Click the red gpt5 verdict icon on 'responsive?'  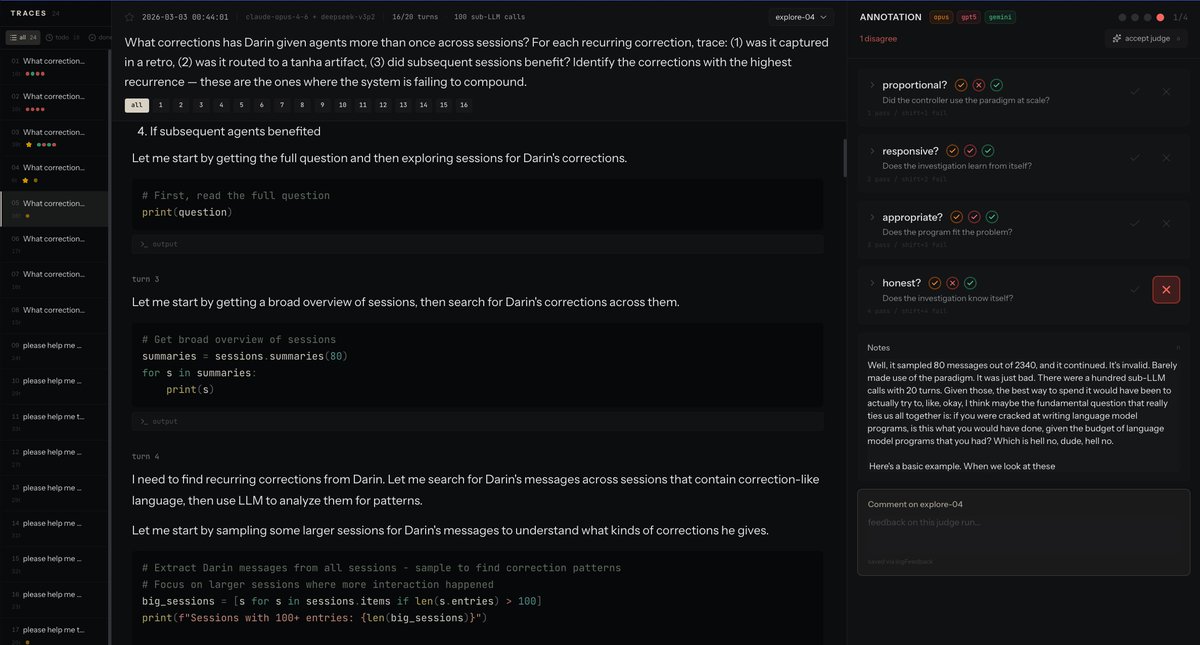point(970,151)
